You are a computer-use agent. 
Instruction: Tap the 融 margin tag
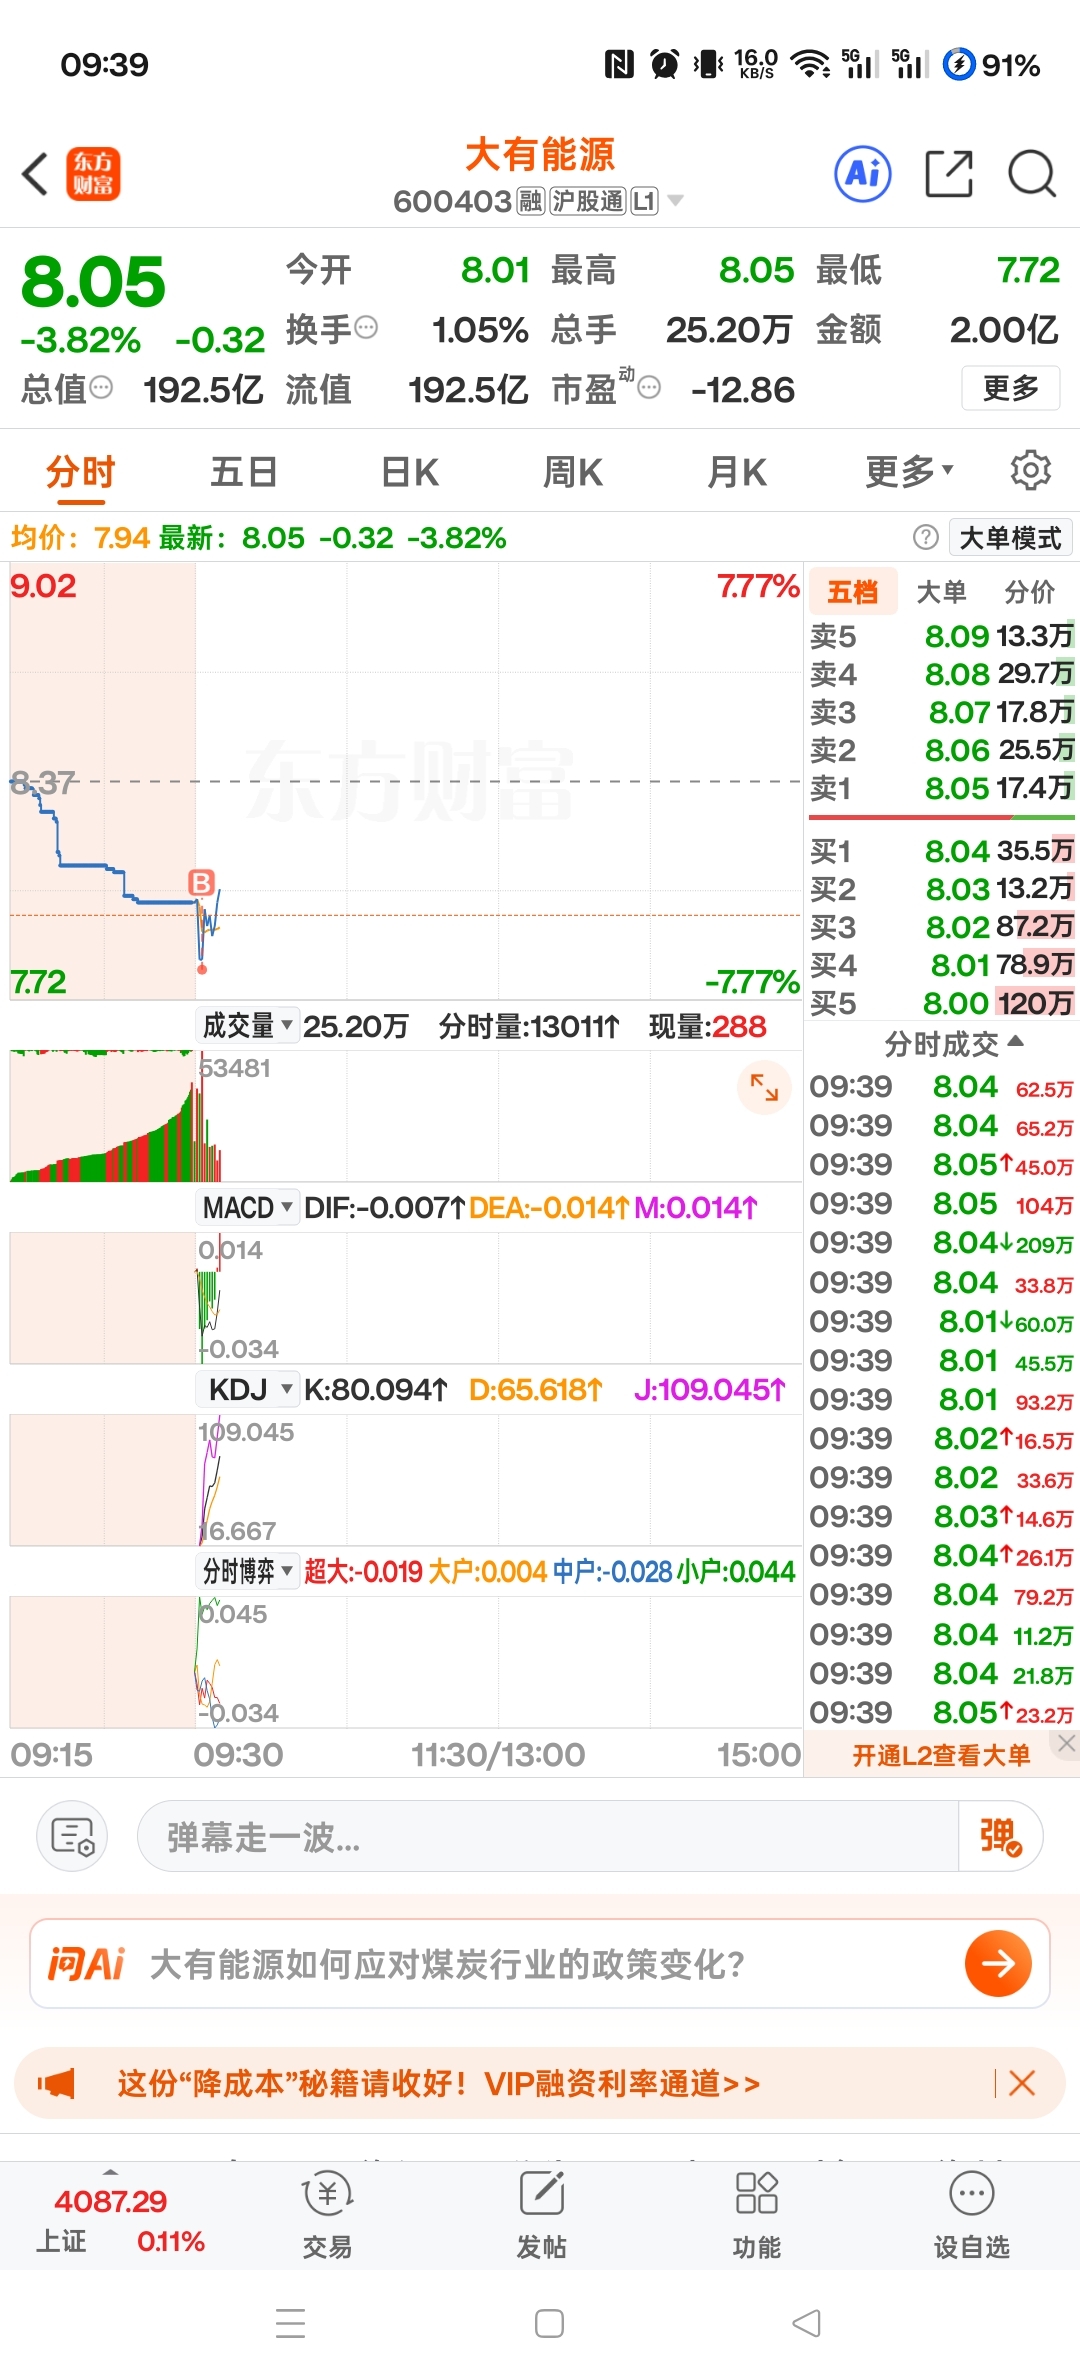[530, 201]
